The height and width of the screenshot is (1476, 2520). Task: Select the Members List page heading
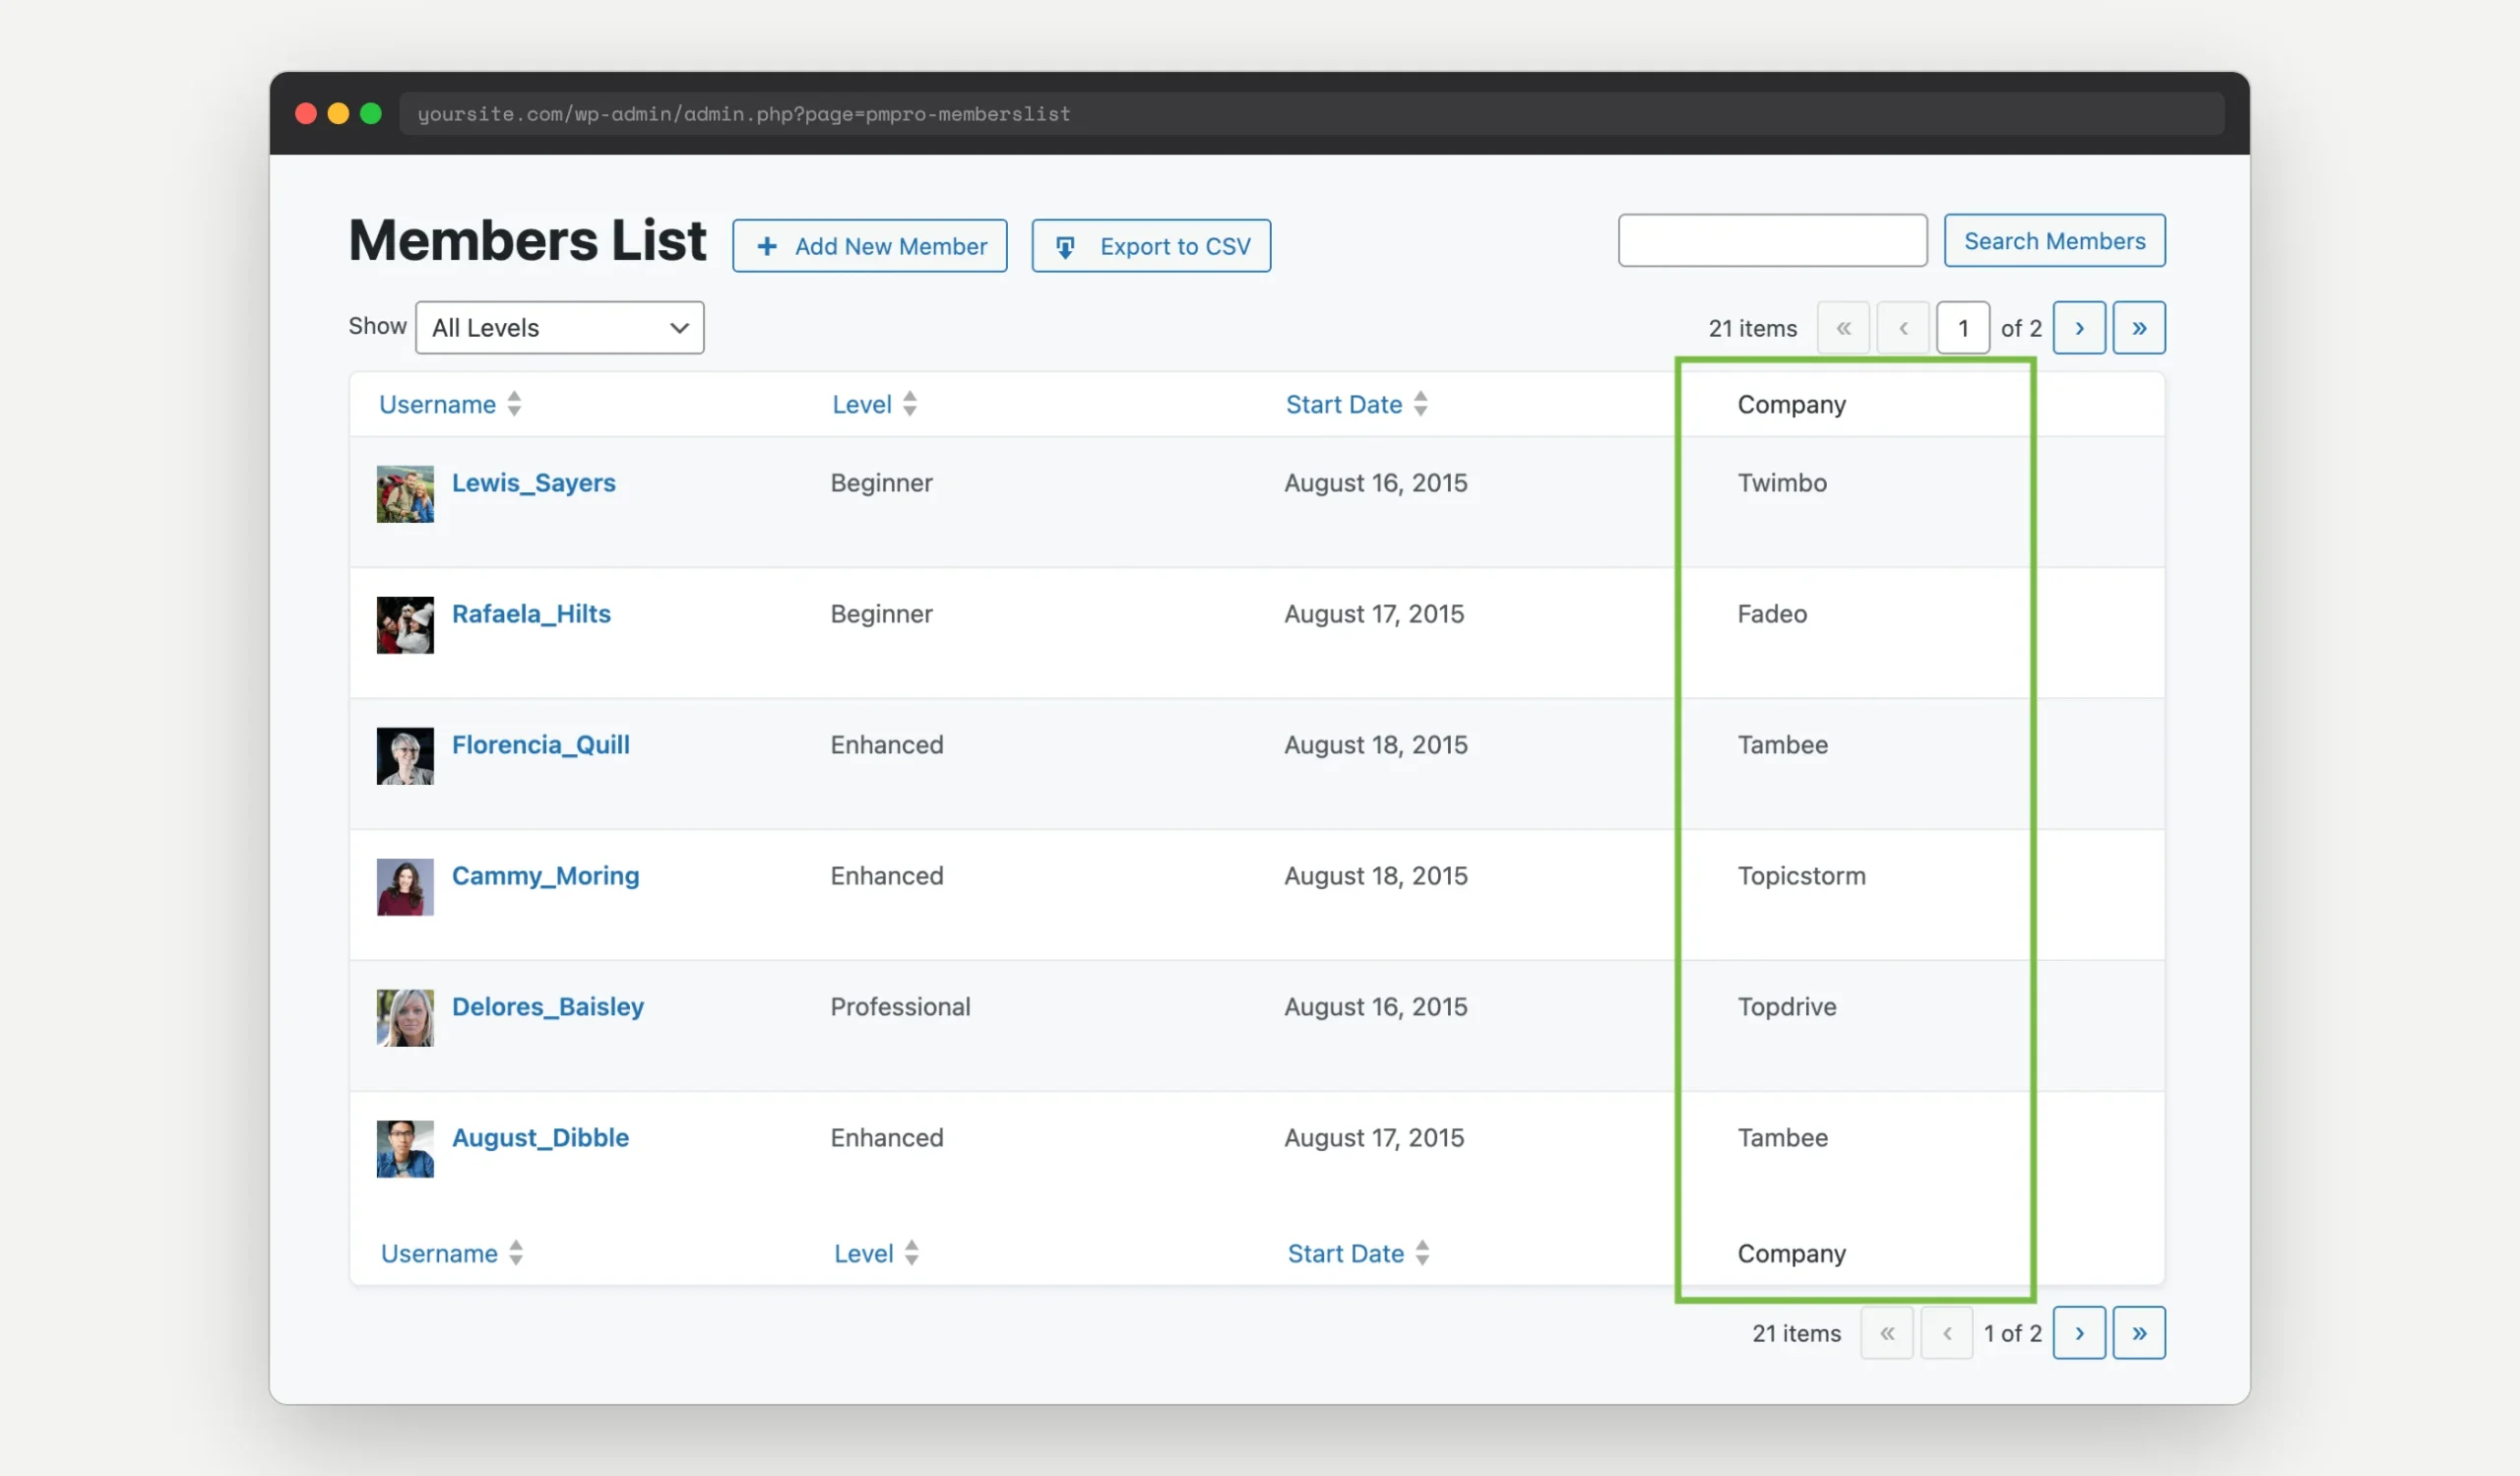tap(527, 239)
